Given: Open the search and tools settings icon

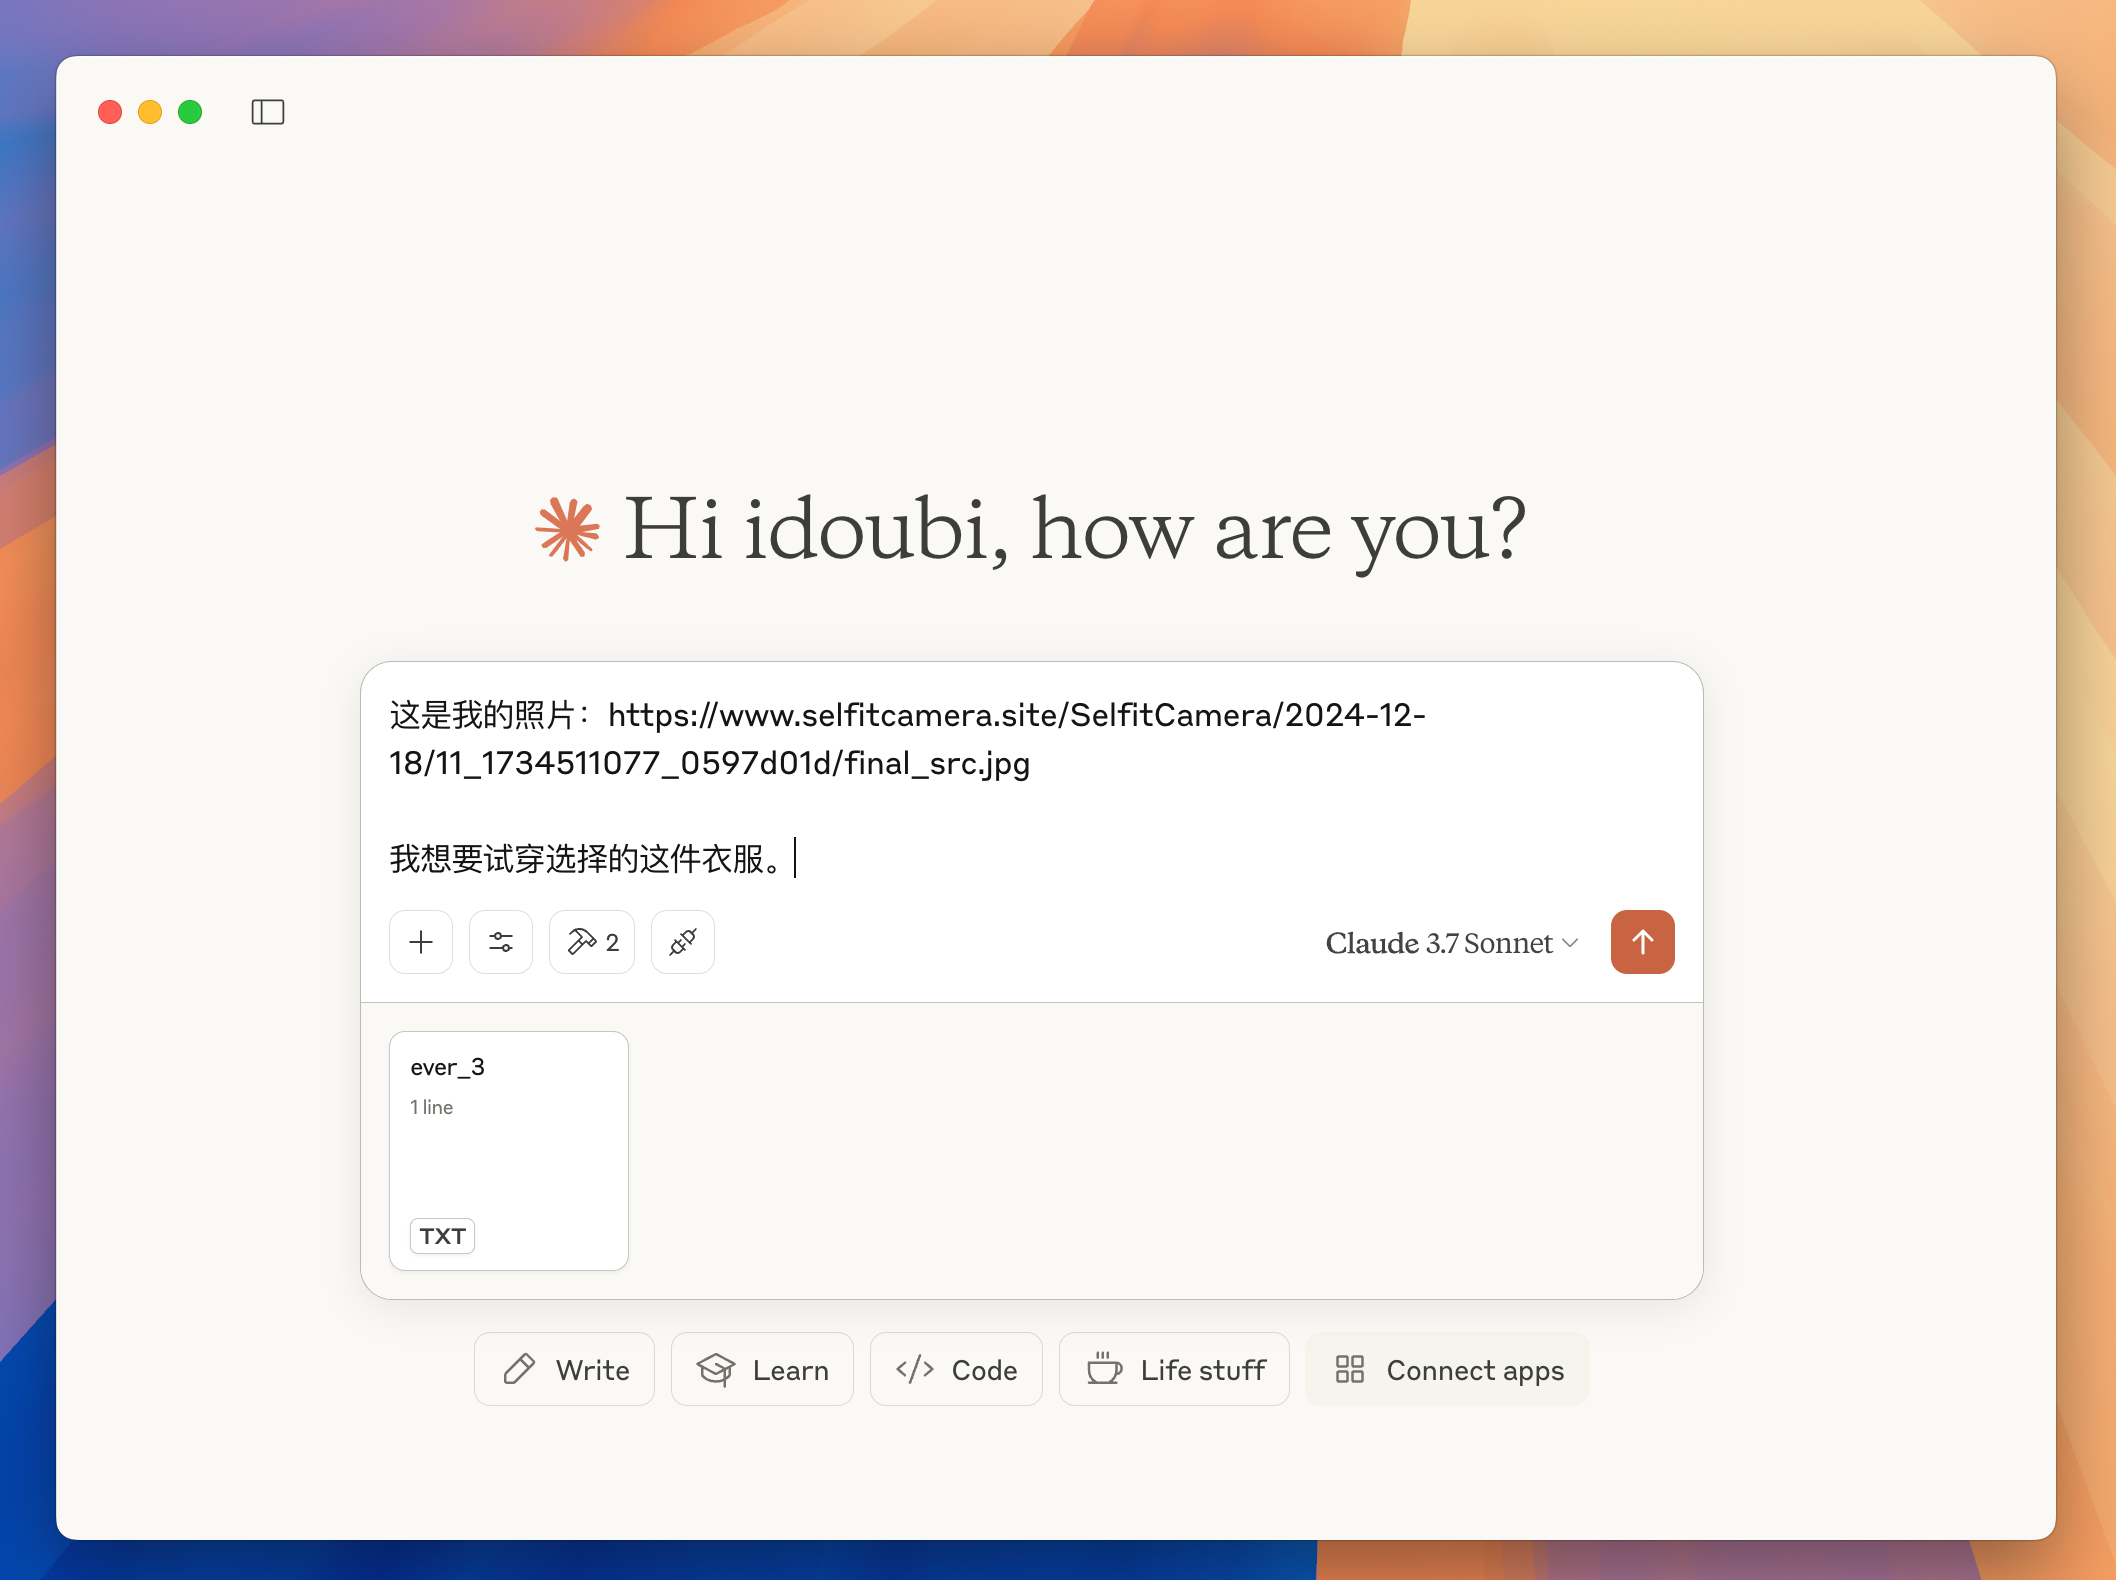Looking at the screenshot, I should point(501,942).
